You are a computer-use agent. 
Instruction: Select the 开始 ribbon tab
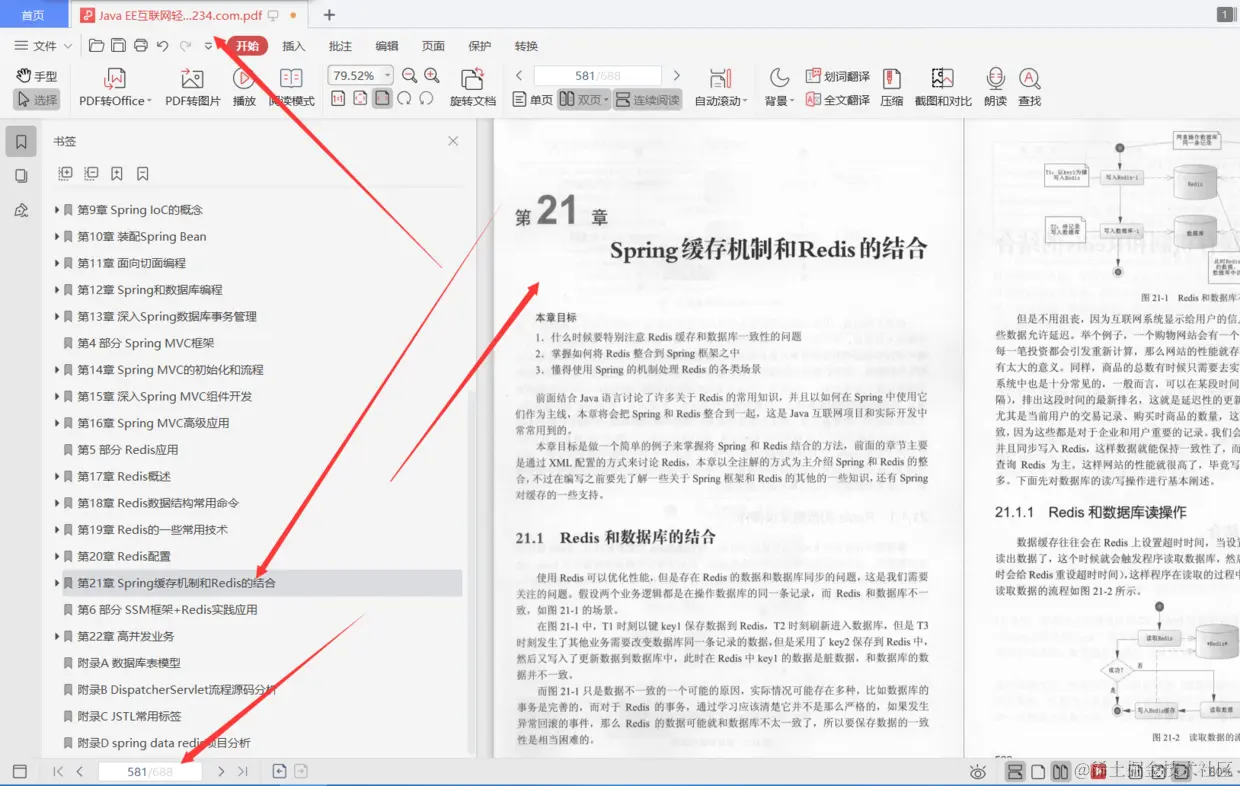click(247, 46)
